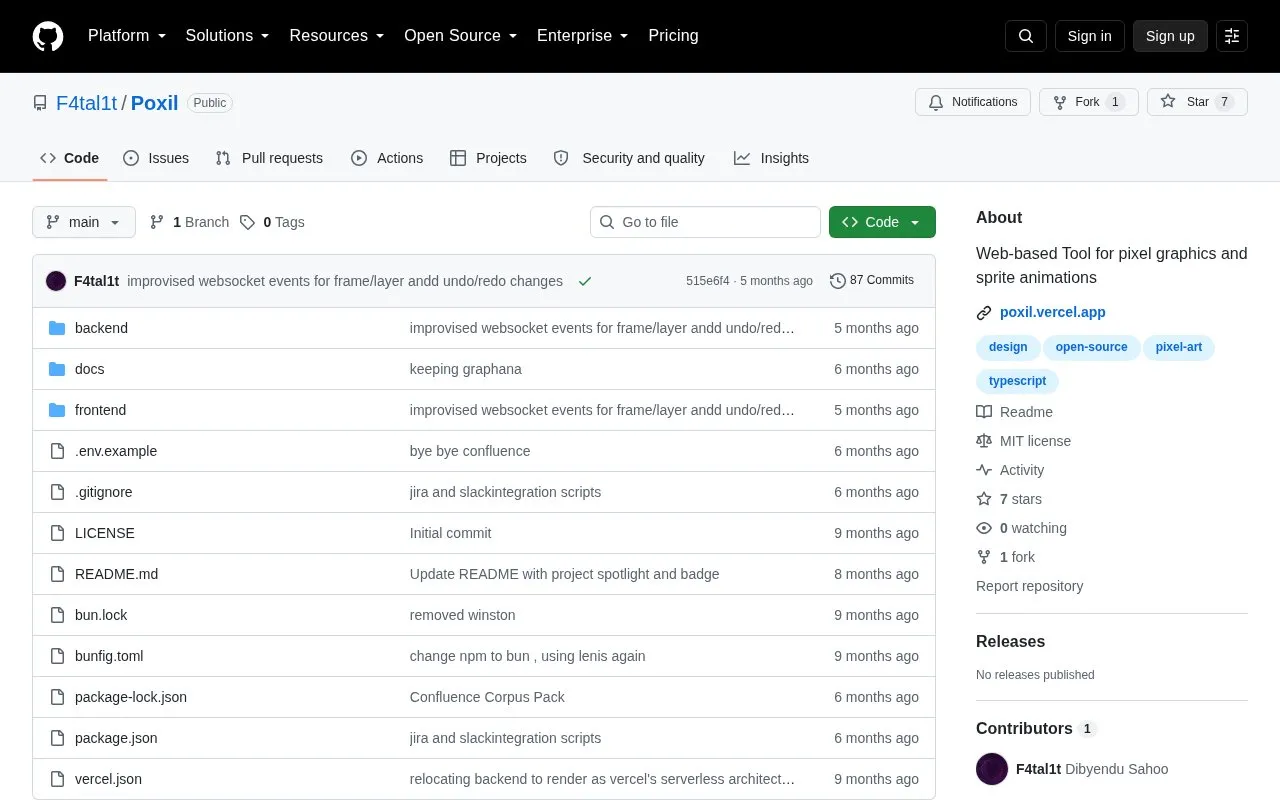Click the pixel-art topic tag

coord(1179,347)
